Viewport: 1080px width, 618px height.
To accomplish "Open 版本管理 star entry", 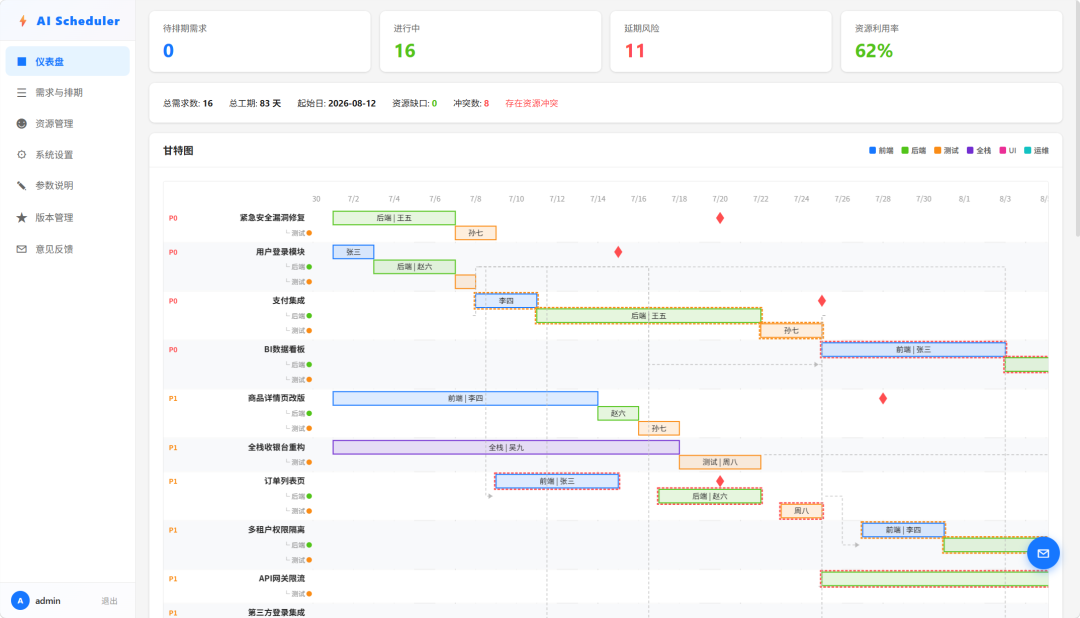I will pyautogui.click(x=68, y=217).
